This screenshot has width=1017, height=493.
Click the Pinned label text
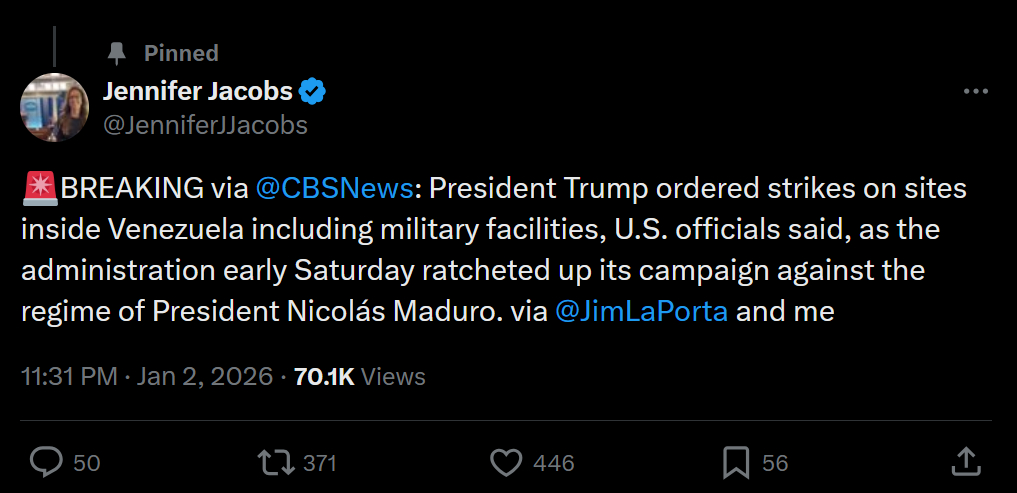pyautogui.click(x=181, y=52)
